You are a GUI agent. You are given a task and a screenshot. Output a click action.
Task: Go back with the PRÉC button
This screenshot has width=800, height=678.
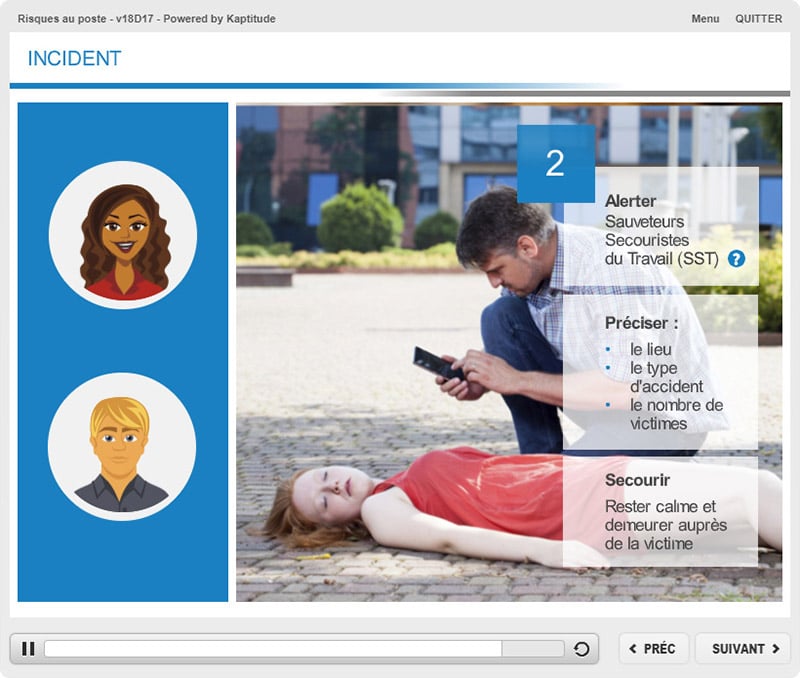[653, 649]
